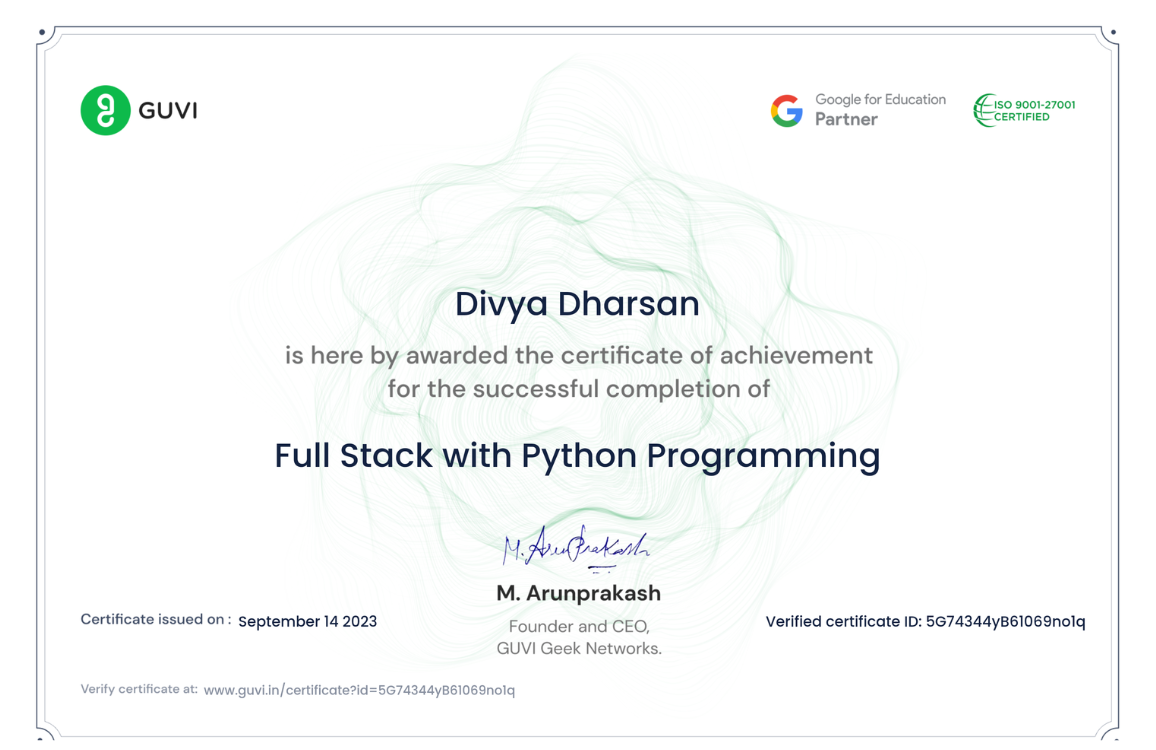Click the successful completion of line
The width and height of the screenshot is (1156, 750).
[x=578, y=389]
